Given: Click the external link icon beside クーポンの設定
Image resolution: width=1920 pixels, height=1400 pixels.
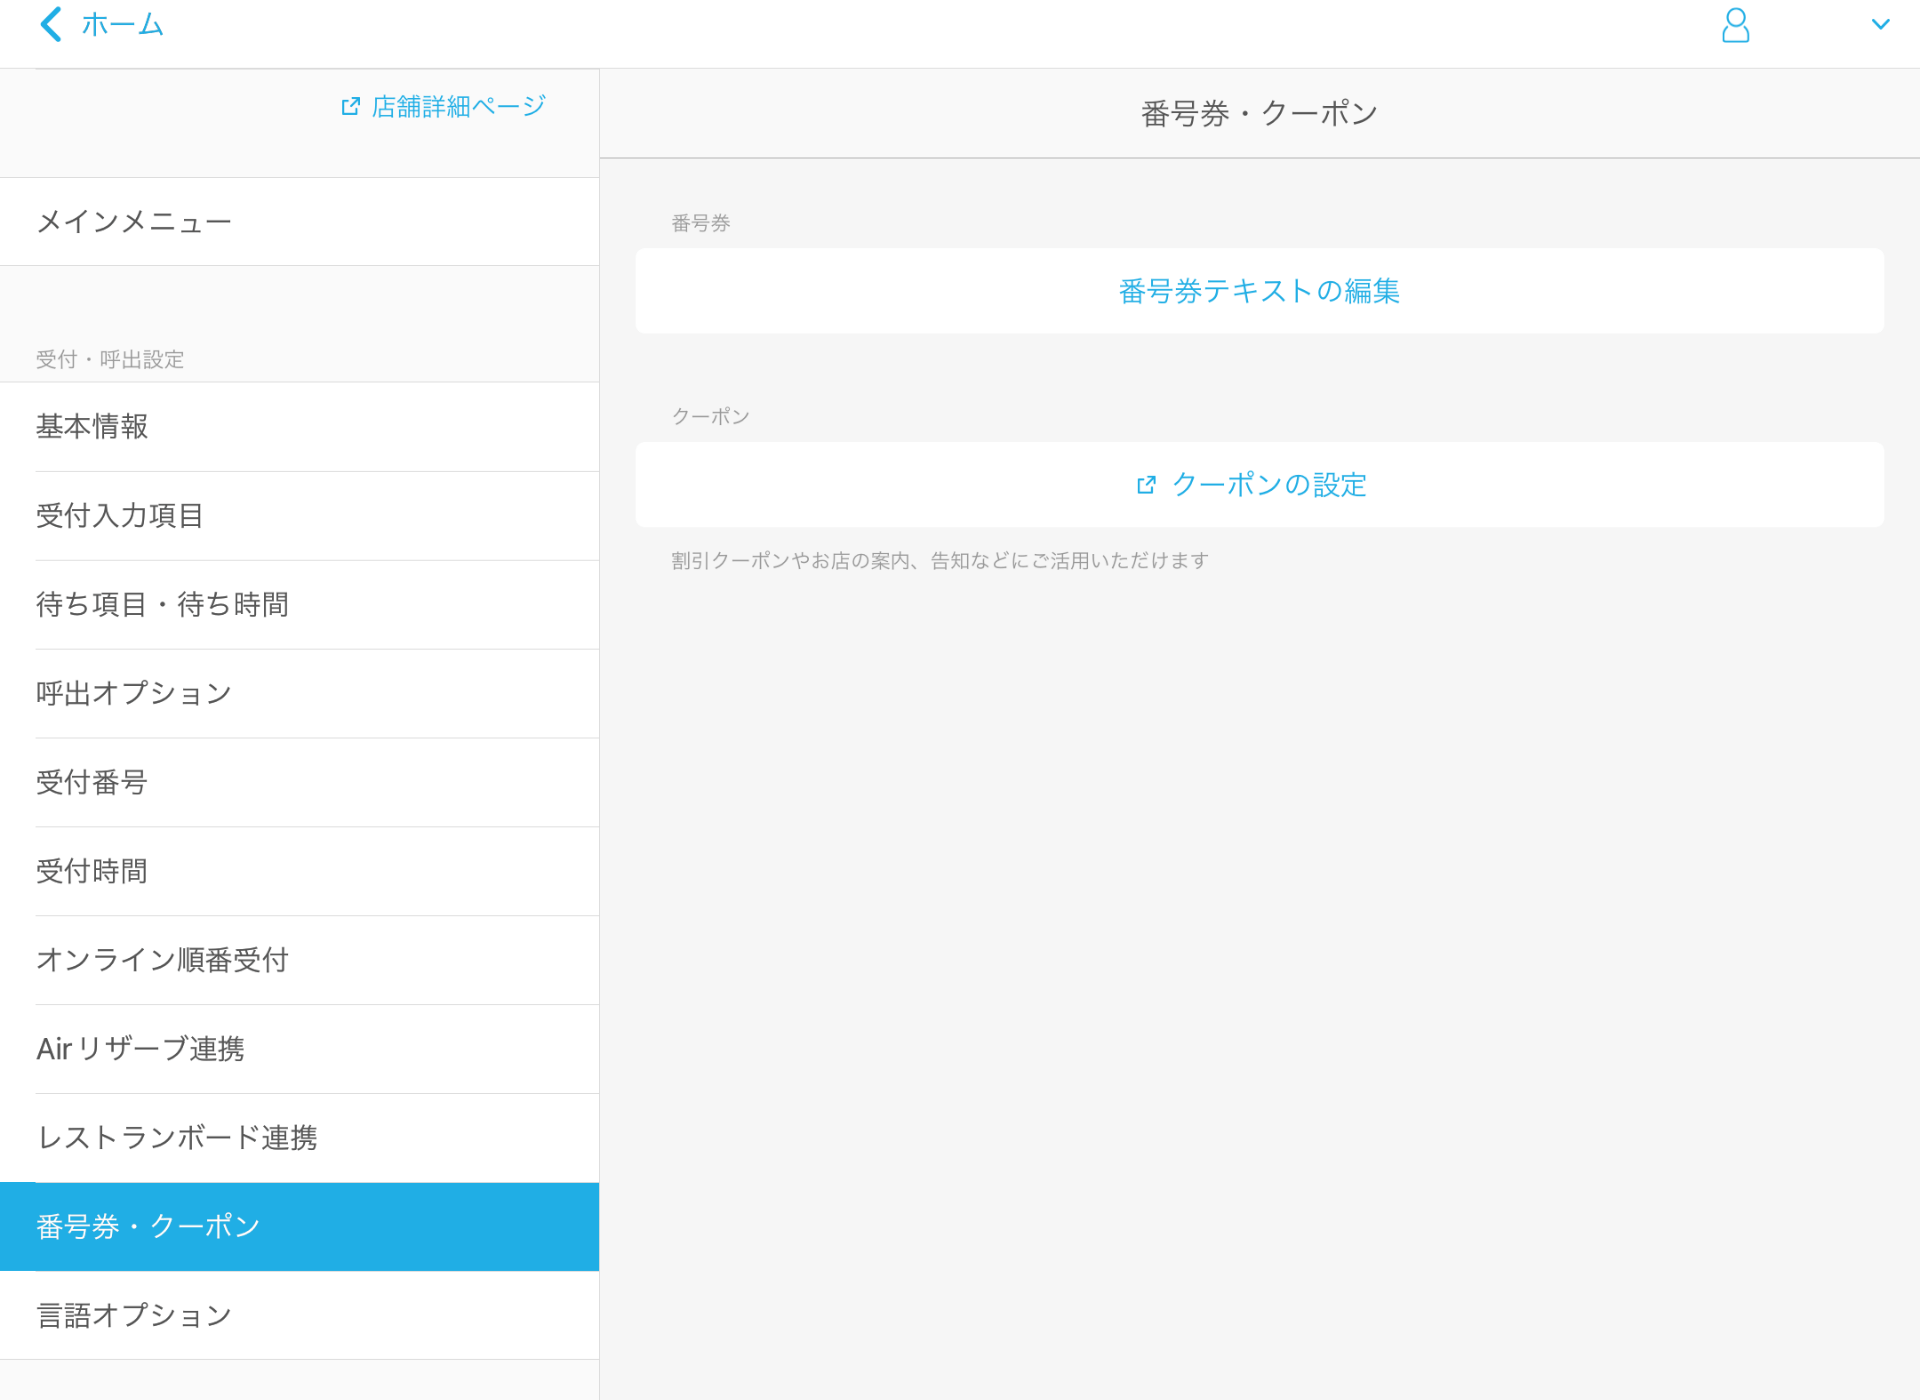Looking at the screenshot, I should [1146, 485].
